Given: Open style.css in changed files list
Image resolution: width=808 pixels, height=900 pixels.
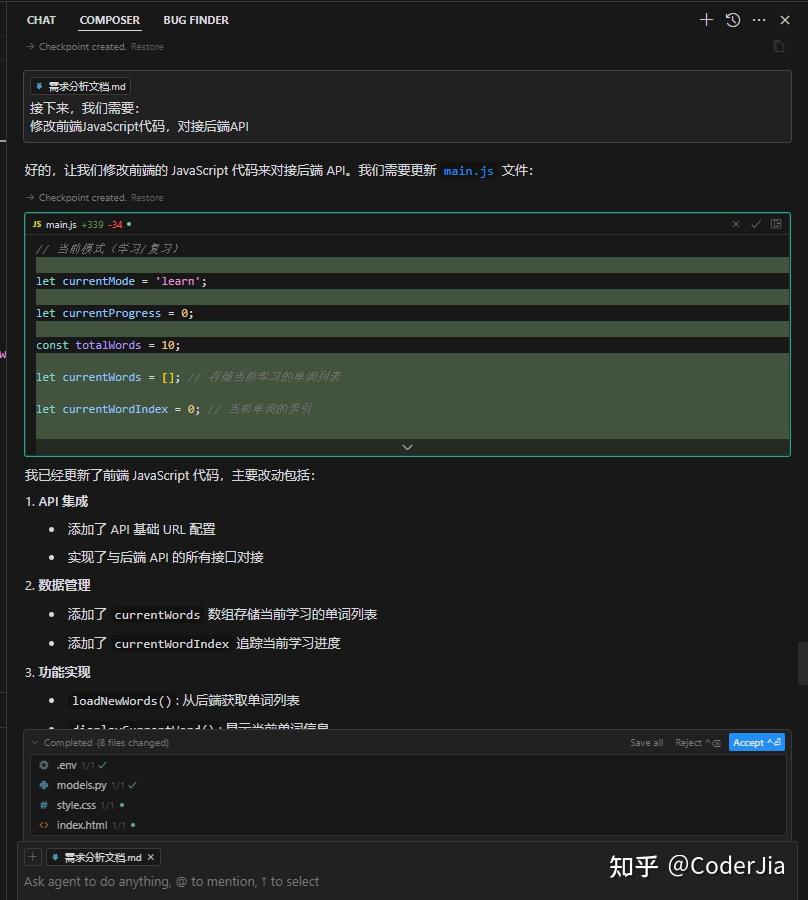Looking at the screenshot, I should tap(76, 805).
